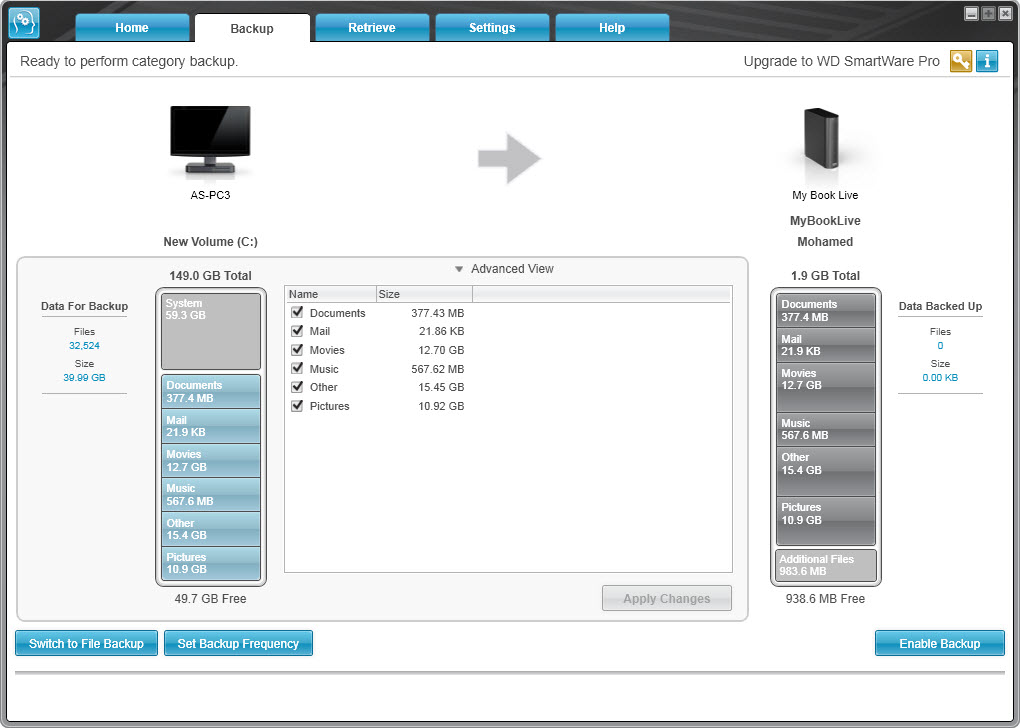The image size is (1020, 728).
Task: Uncheck the Mail category checkbox
Action: tap(297, 330)
